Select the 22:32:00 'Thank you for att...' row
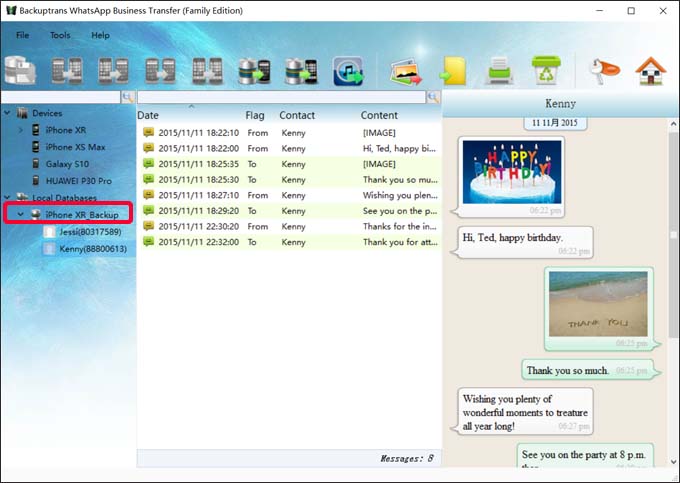The width and height of the screenshot is (680, 483). click(x=289, y=242)
